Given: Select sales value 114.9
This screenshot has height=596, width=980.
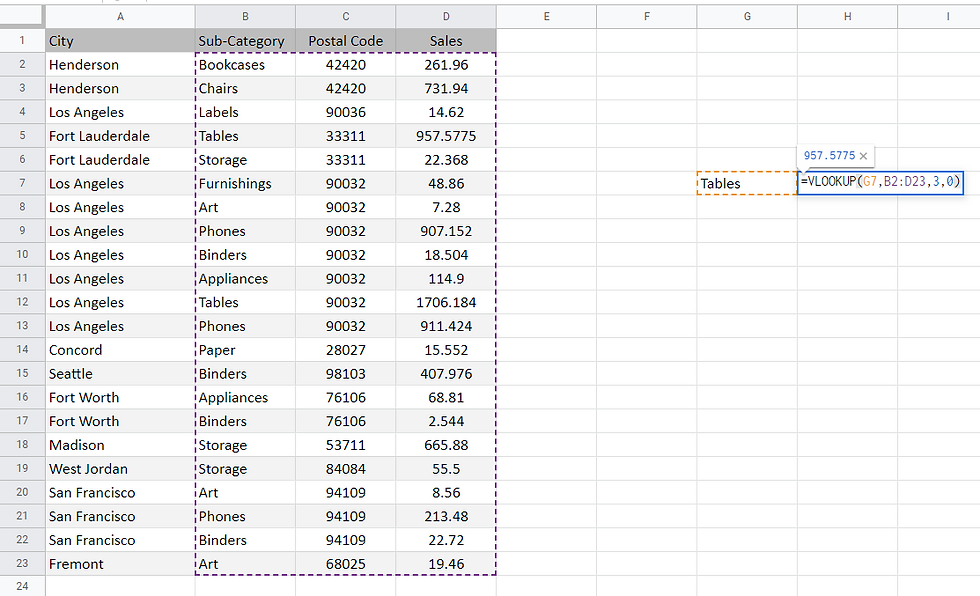Looking at the screenshot, I should (x=446, y=279).
